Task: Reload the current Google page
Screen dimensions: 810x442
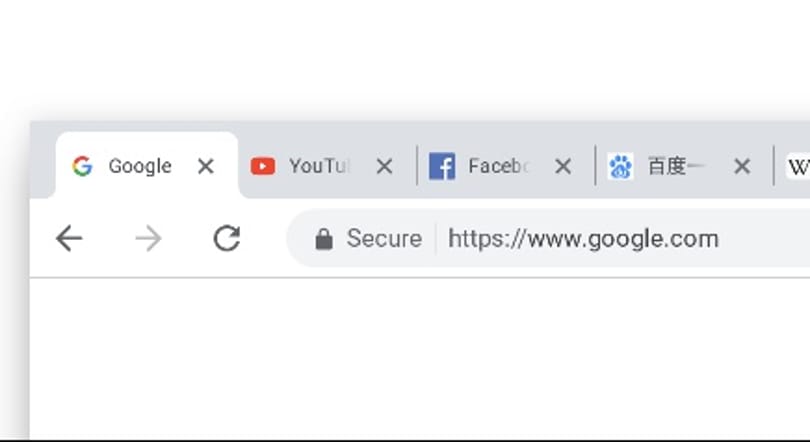Action: click(227, 238)
